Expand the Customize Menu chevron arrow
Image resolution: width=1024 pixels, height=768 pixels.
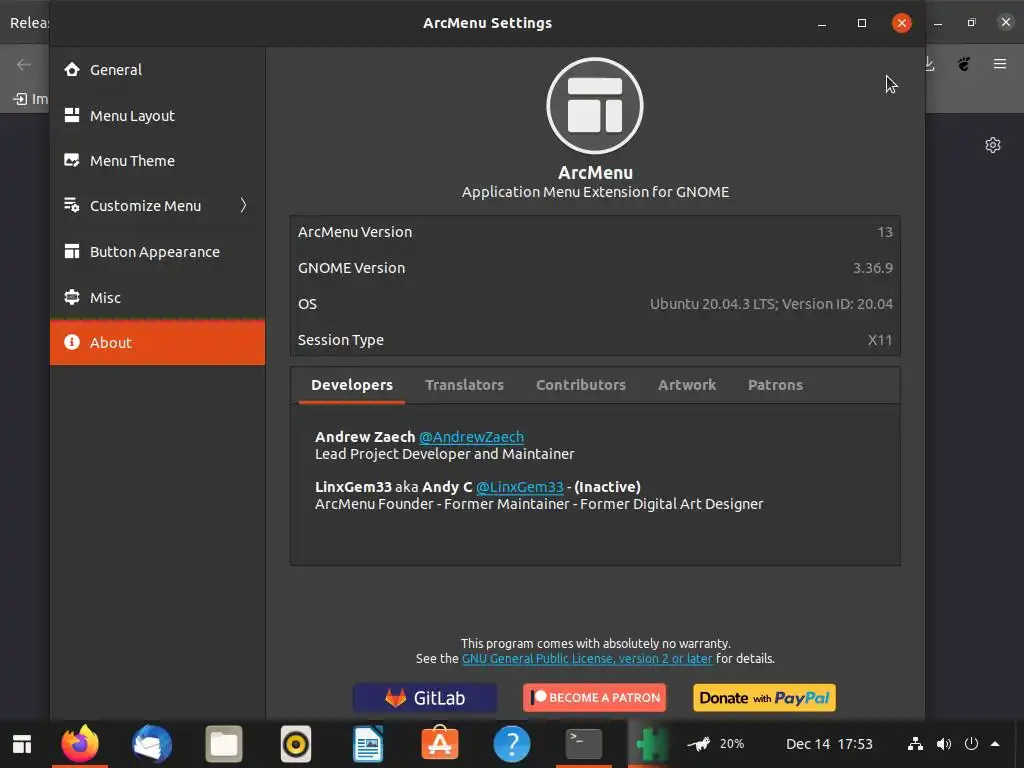click(243, 205)
